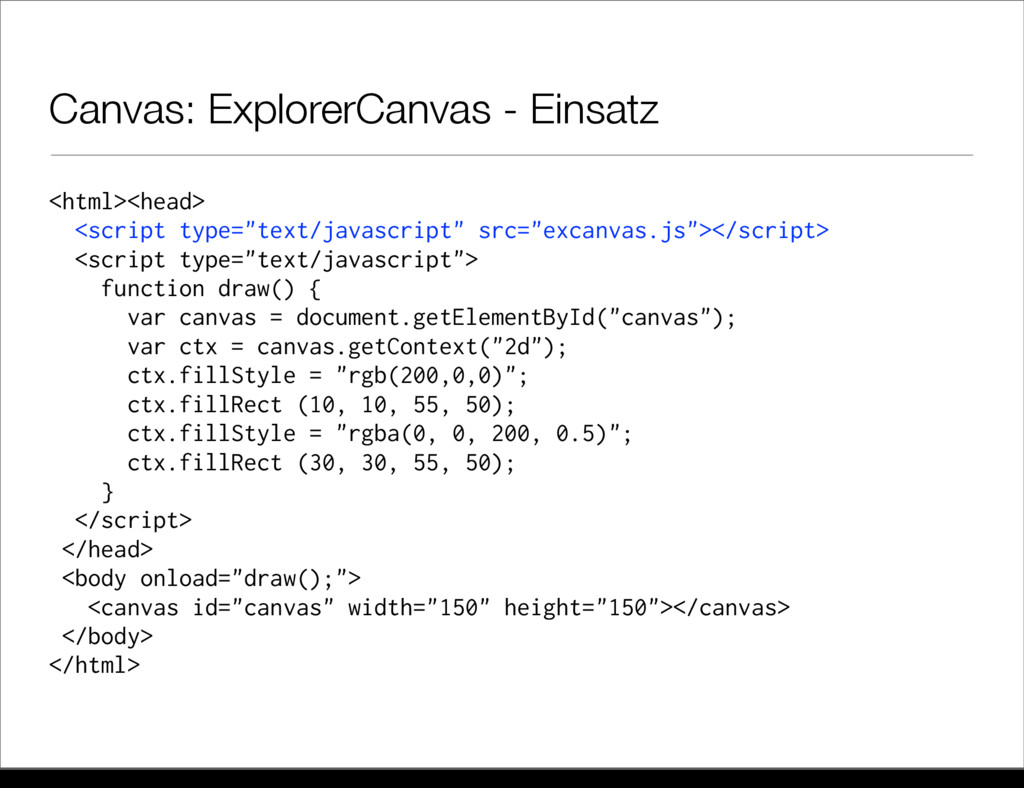Click the 'function draw() {' line

point(211,289)
